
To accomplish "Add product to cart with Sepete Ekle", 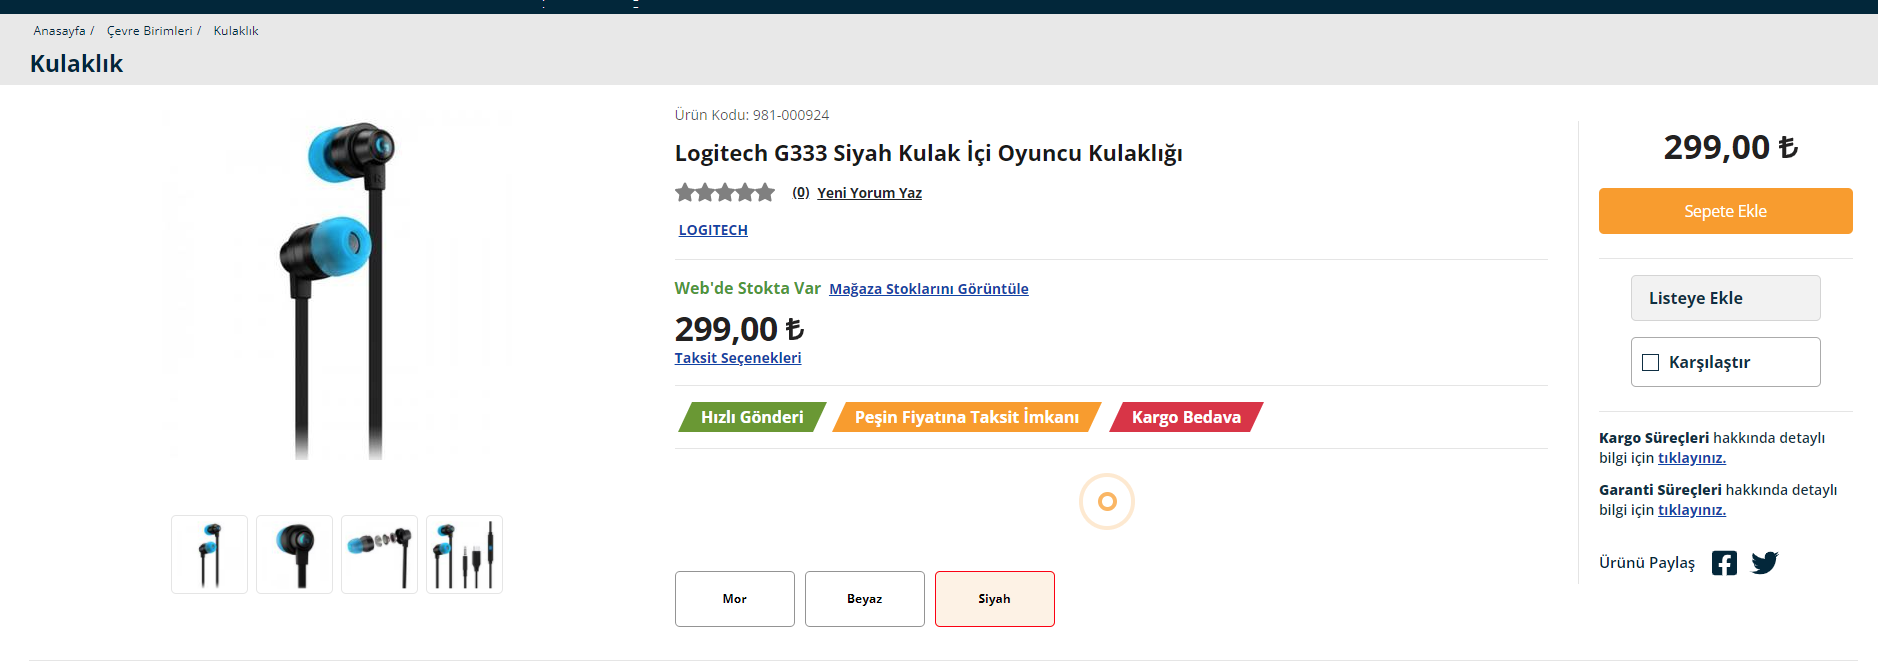I will click(x=1725, y=211).
